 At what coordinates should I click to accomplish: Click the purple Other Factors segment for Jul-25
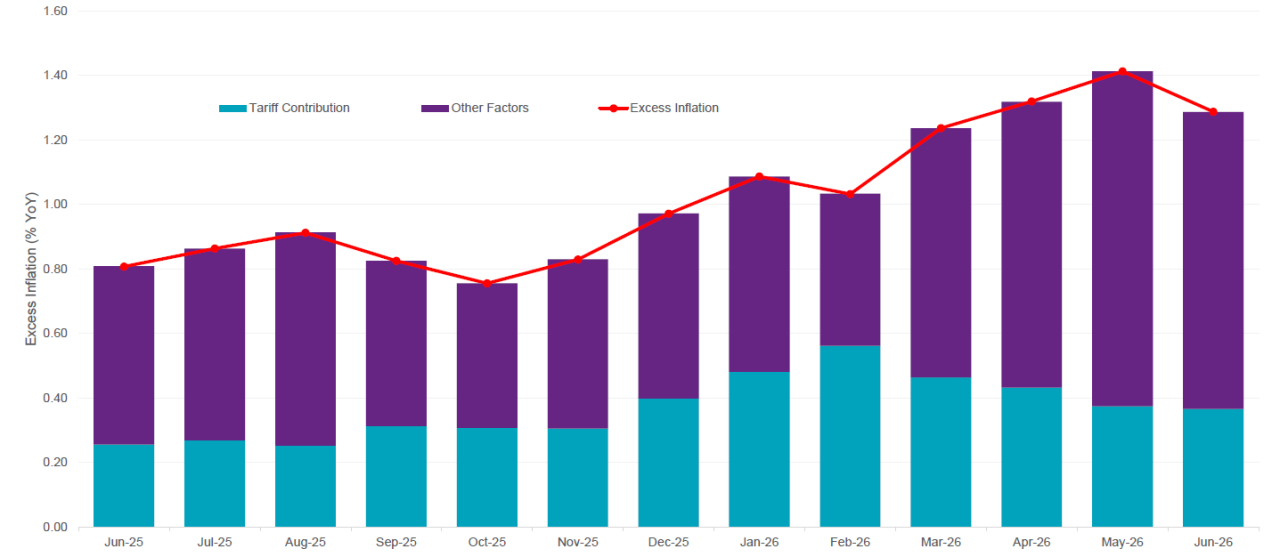point(214,344)
